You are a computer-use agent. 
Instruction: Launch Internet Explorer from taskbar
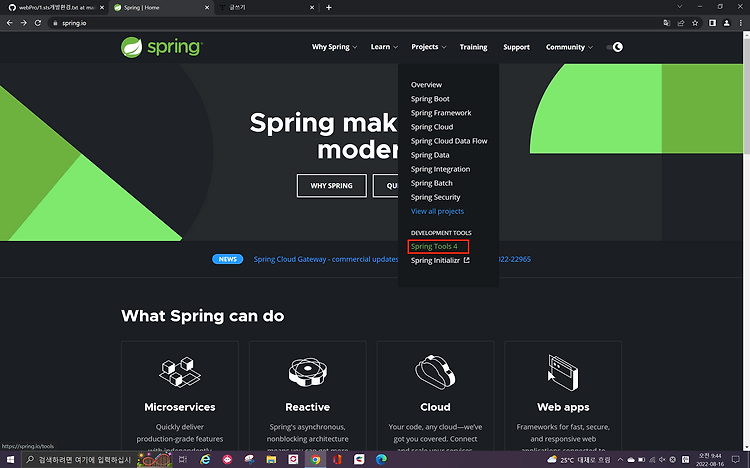tap(205, 459)
